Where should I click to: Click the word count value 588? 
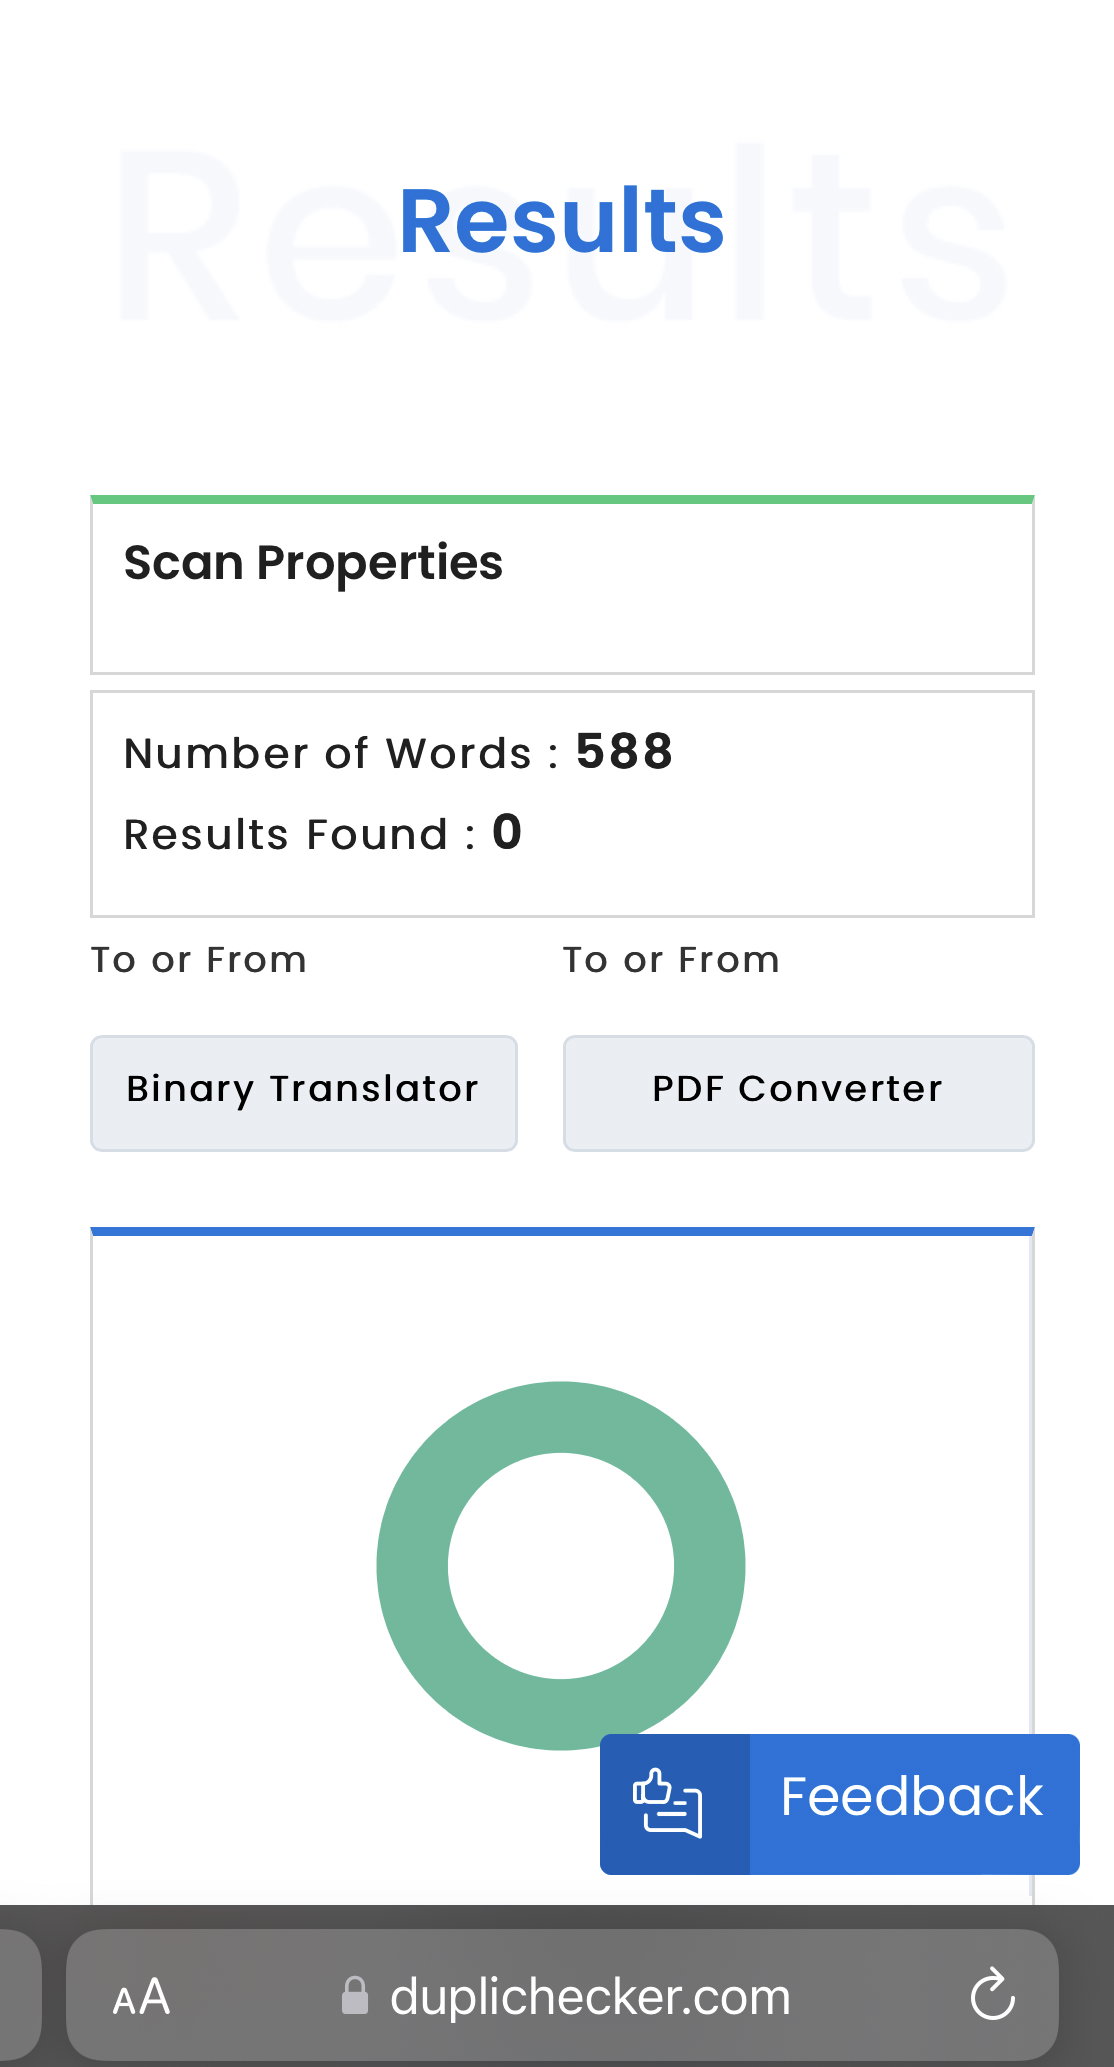click(x=624, y=751)
